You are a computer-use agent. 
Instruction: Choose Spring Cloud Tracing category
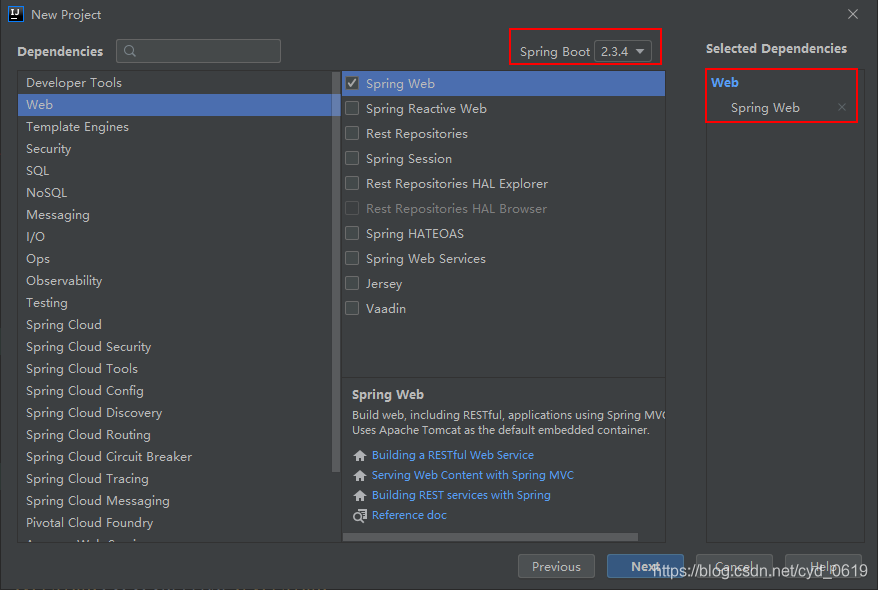tap(175, 479)
